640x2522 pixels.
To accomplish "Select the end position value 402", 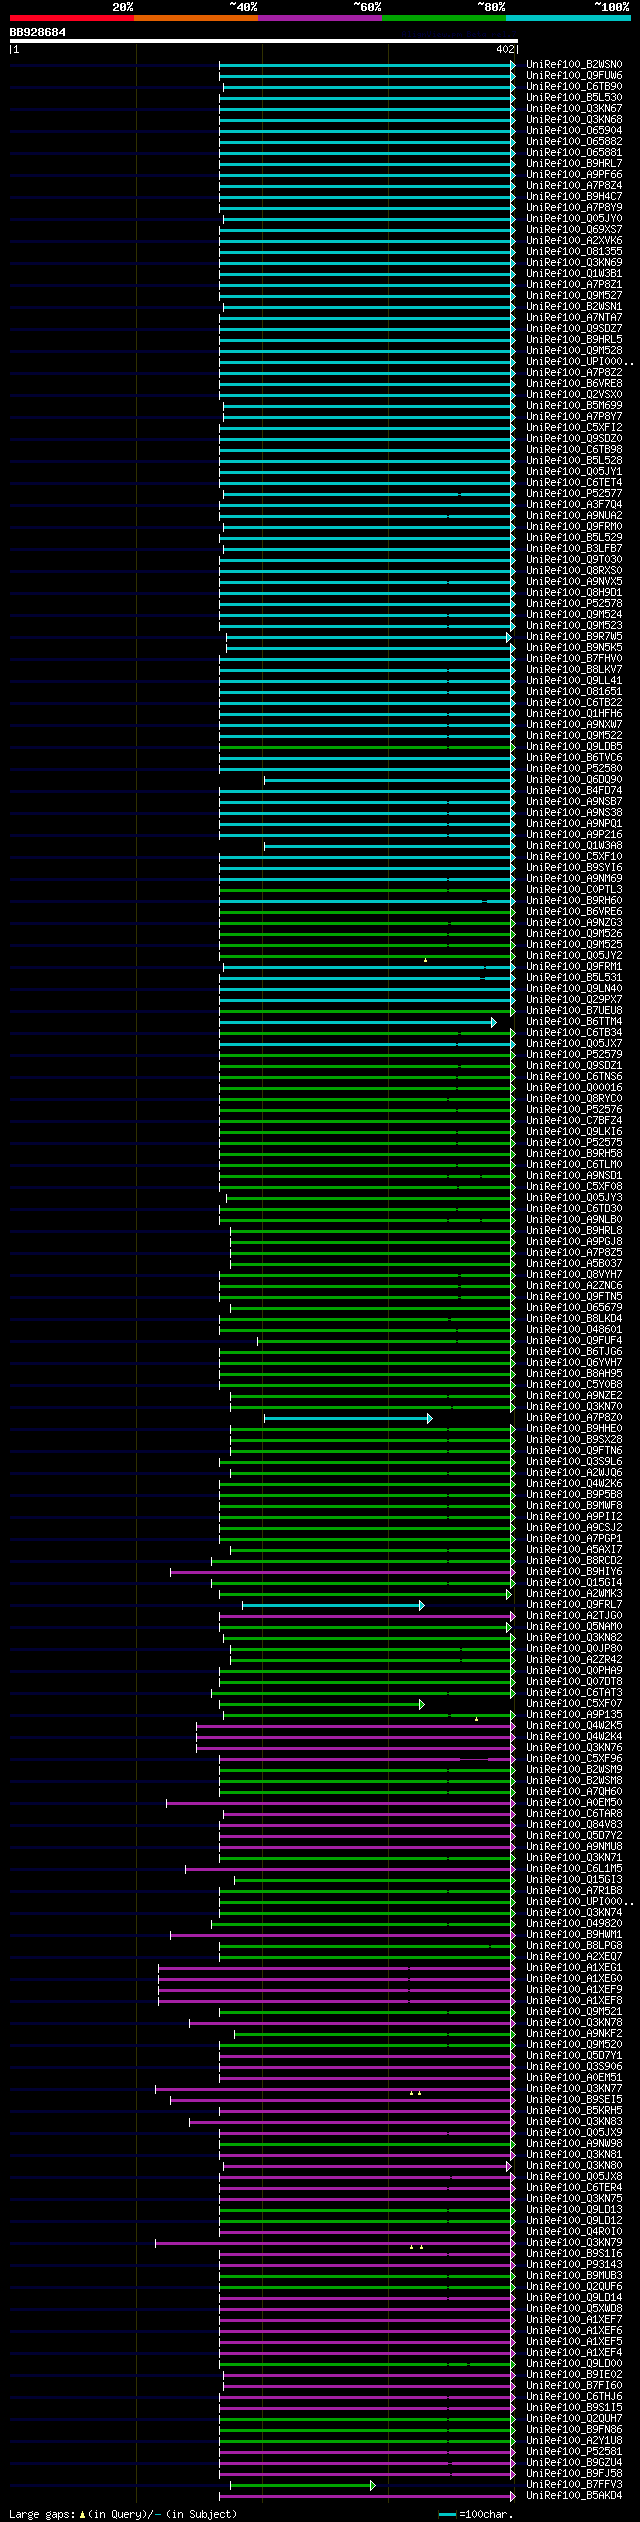I will tap(505, 49).
